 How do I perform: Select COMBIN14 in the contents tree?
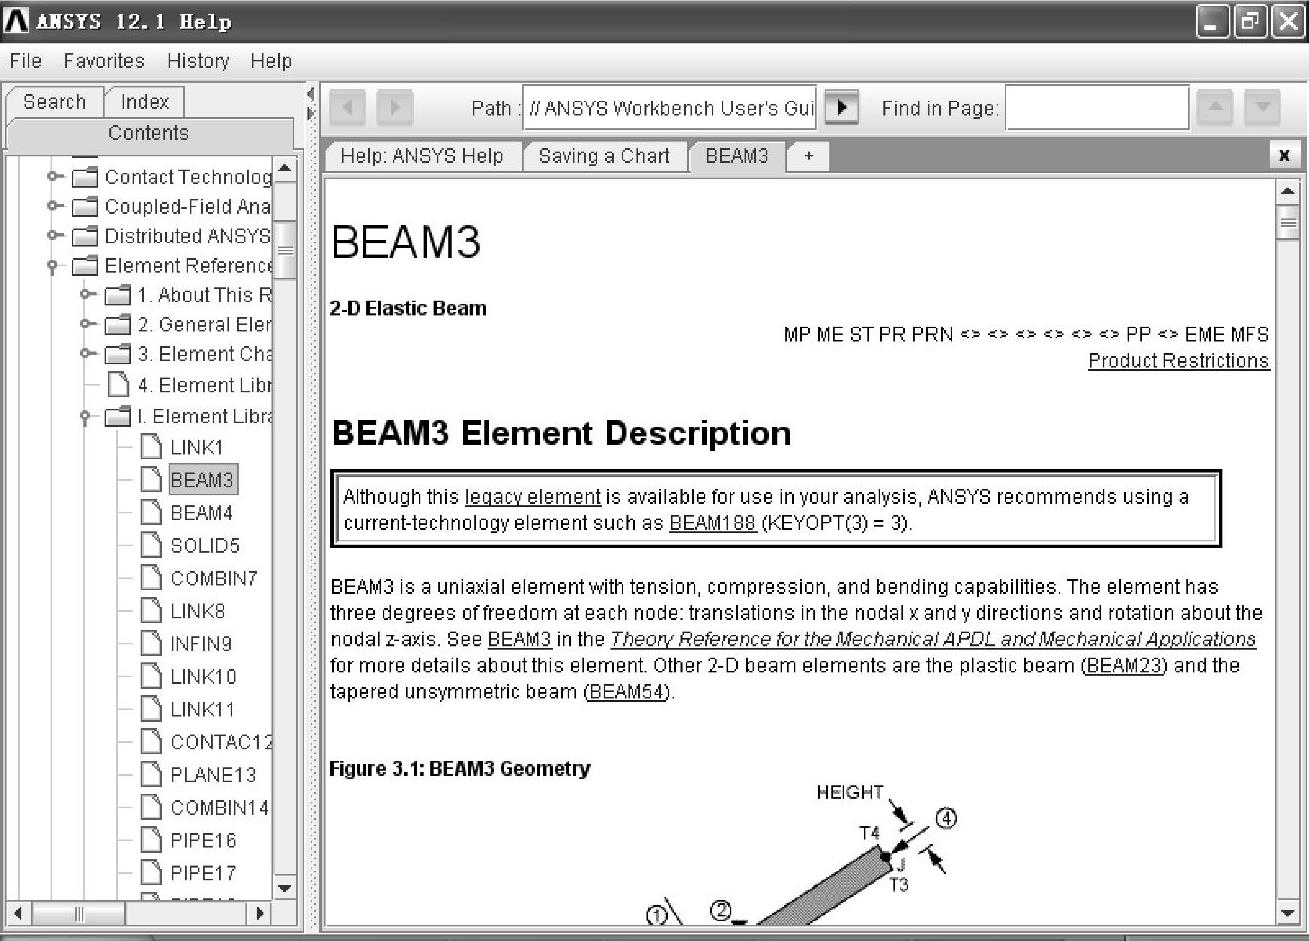point(219,807)
